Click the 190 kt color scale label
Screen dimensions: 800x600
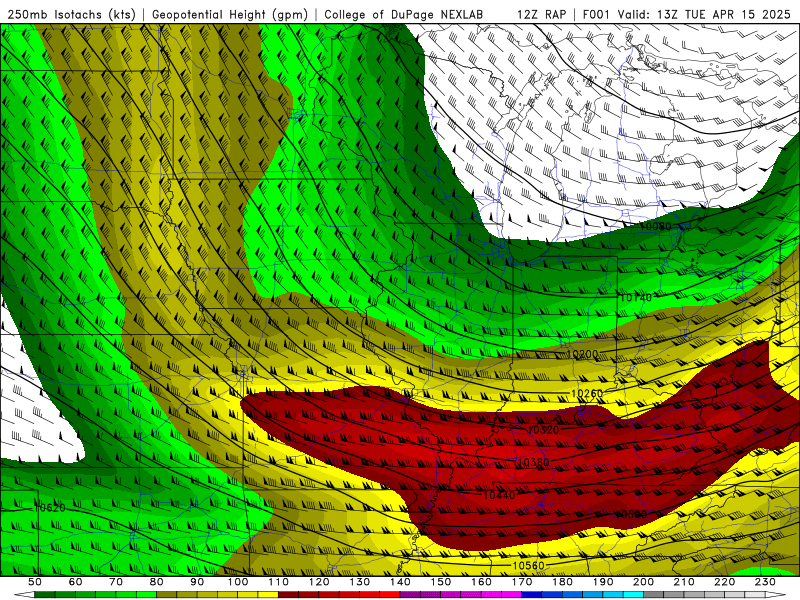[603, 582]
